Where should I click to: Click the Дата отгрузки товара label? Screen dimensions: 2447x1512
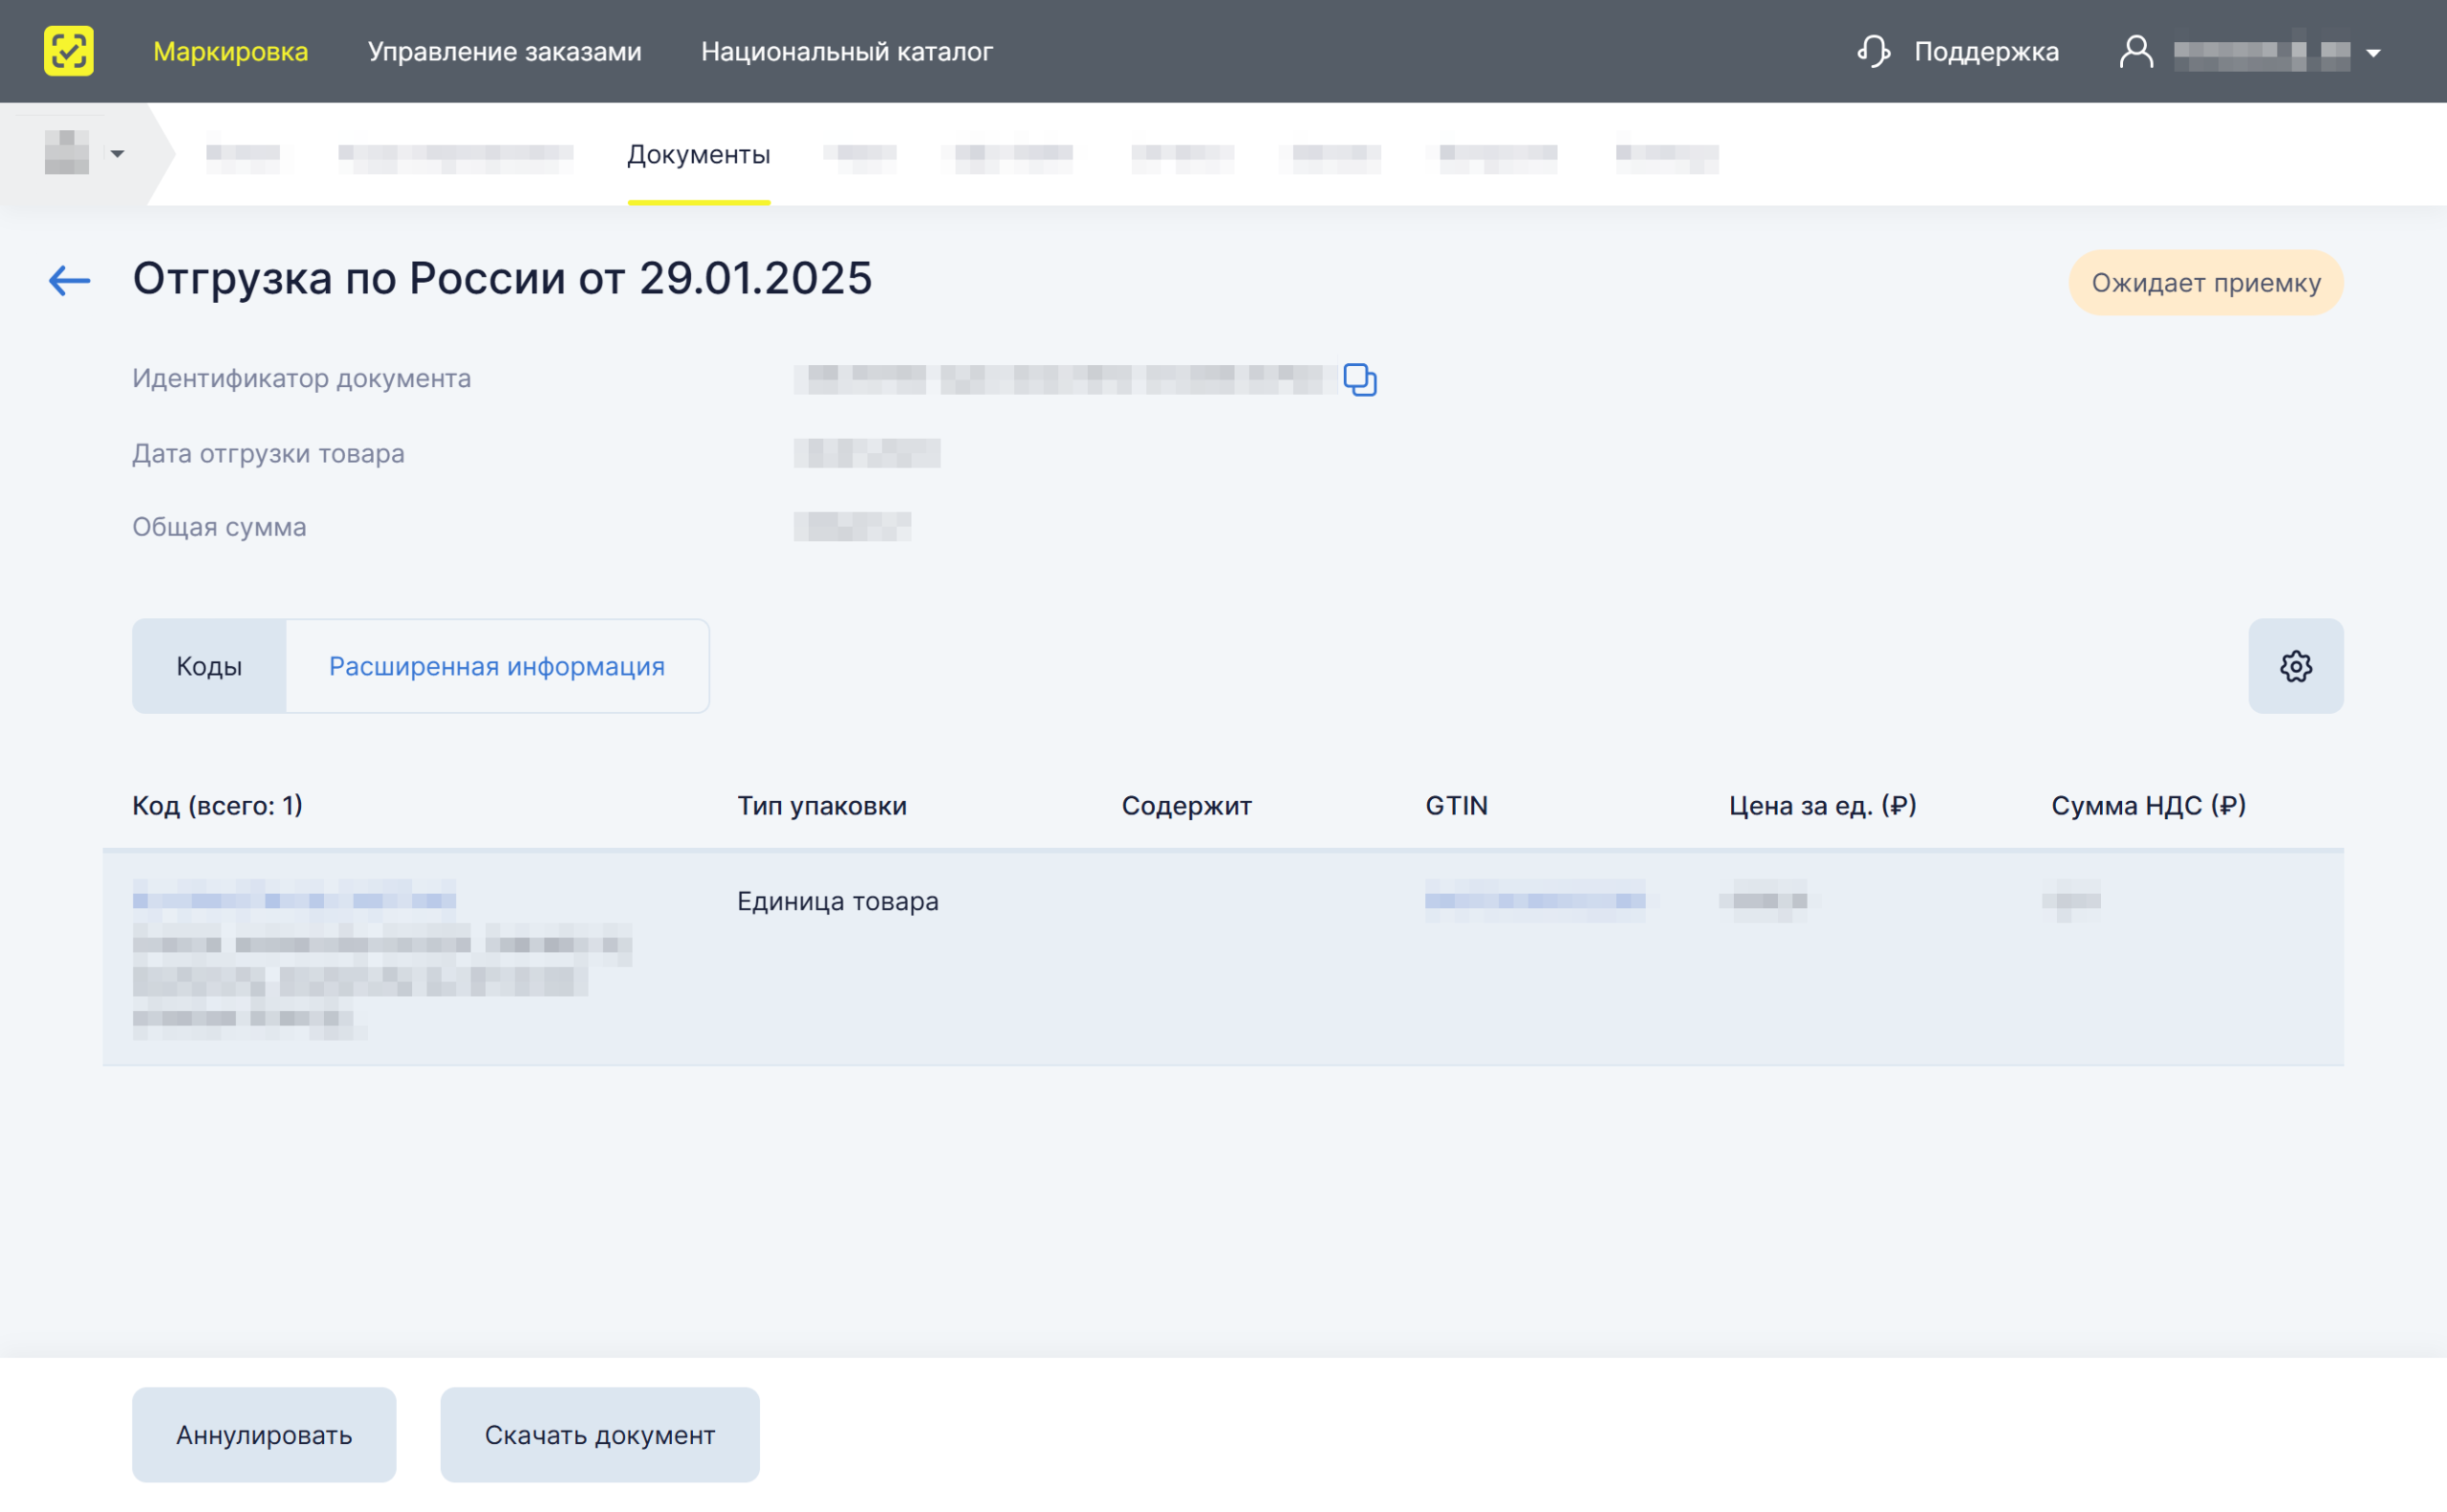[269, 454]
